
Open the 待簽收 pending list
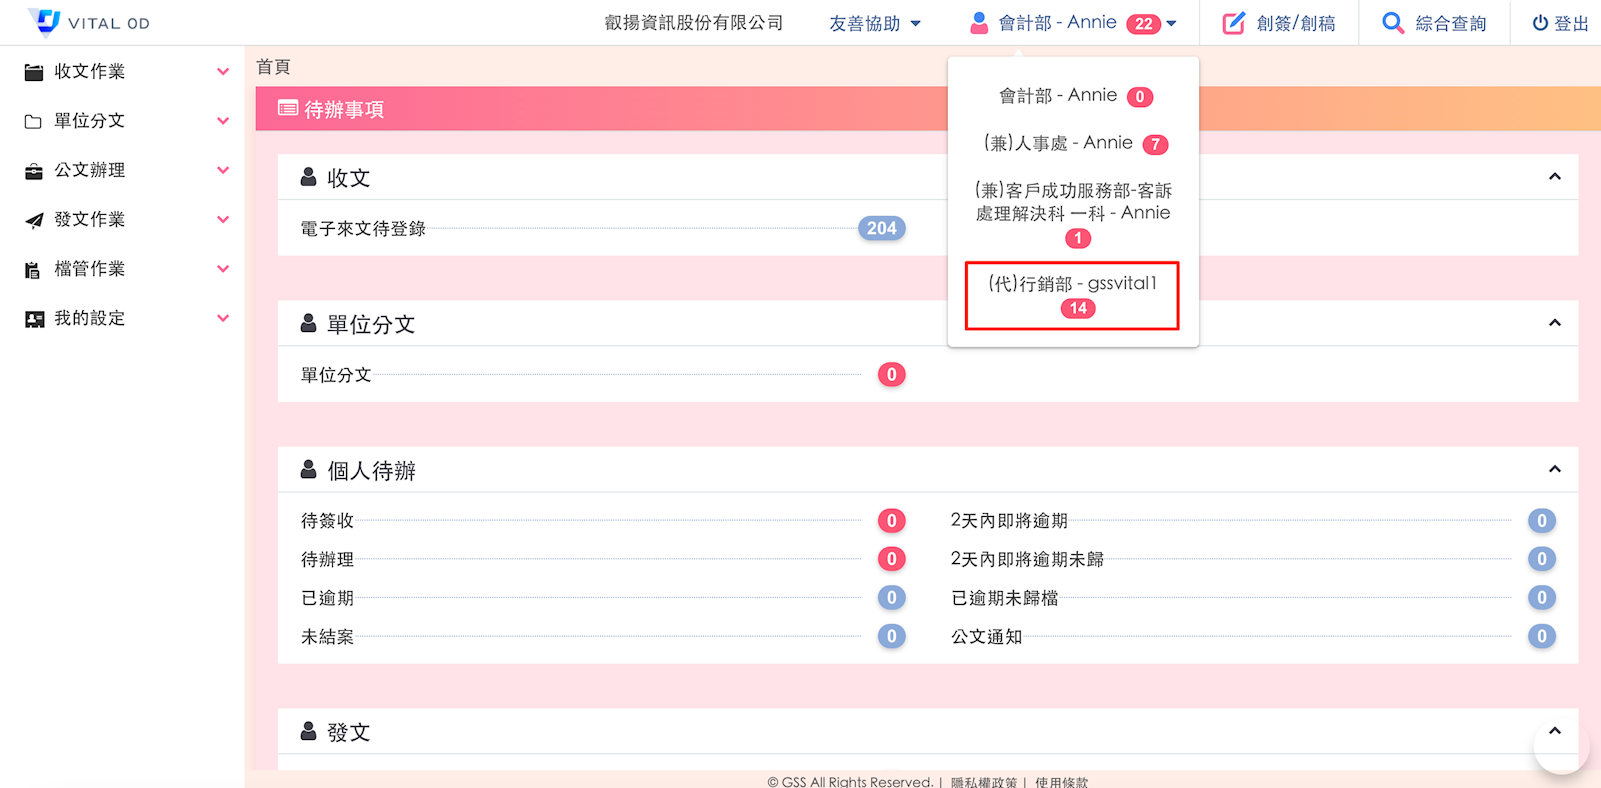[327, 521]
